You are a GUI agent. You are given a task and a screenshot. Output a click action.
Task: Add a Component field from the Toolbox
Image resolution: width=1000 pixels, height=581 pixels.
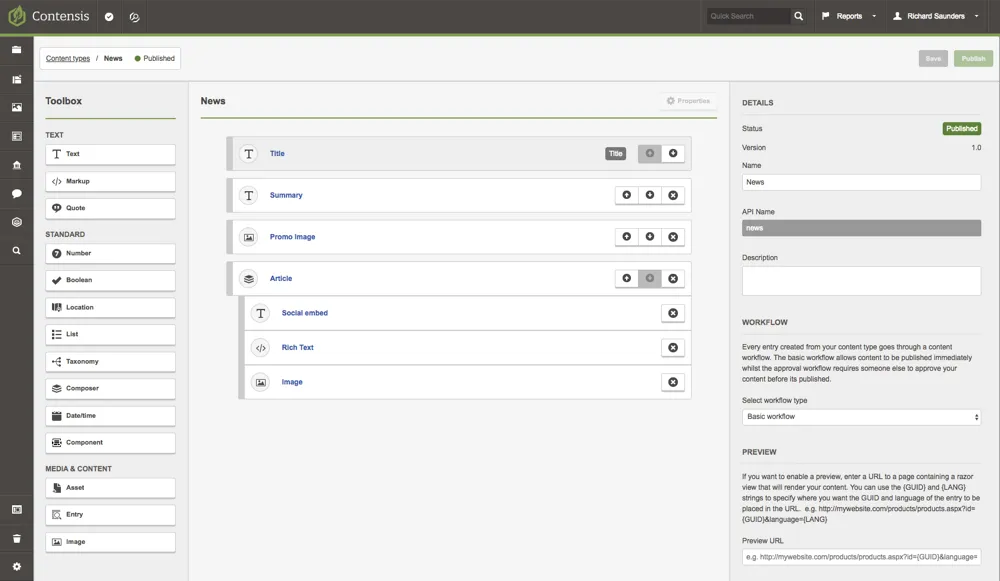(x=110, y=443)
